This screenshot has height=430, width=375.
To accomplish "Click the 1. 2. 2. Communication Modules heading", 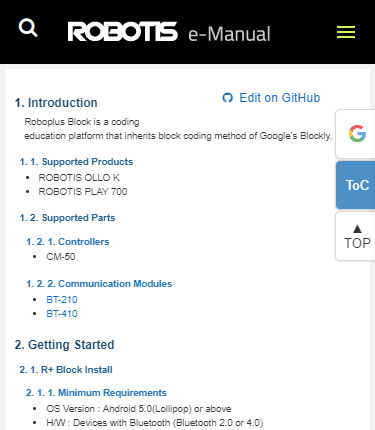I will click(x=99, y=284).
